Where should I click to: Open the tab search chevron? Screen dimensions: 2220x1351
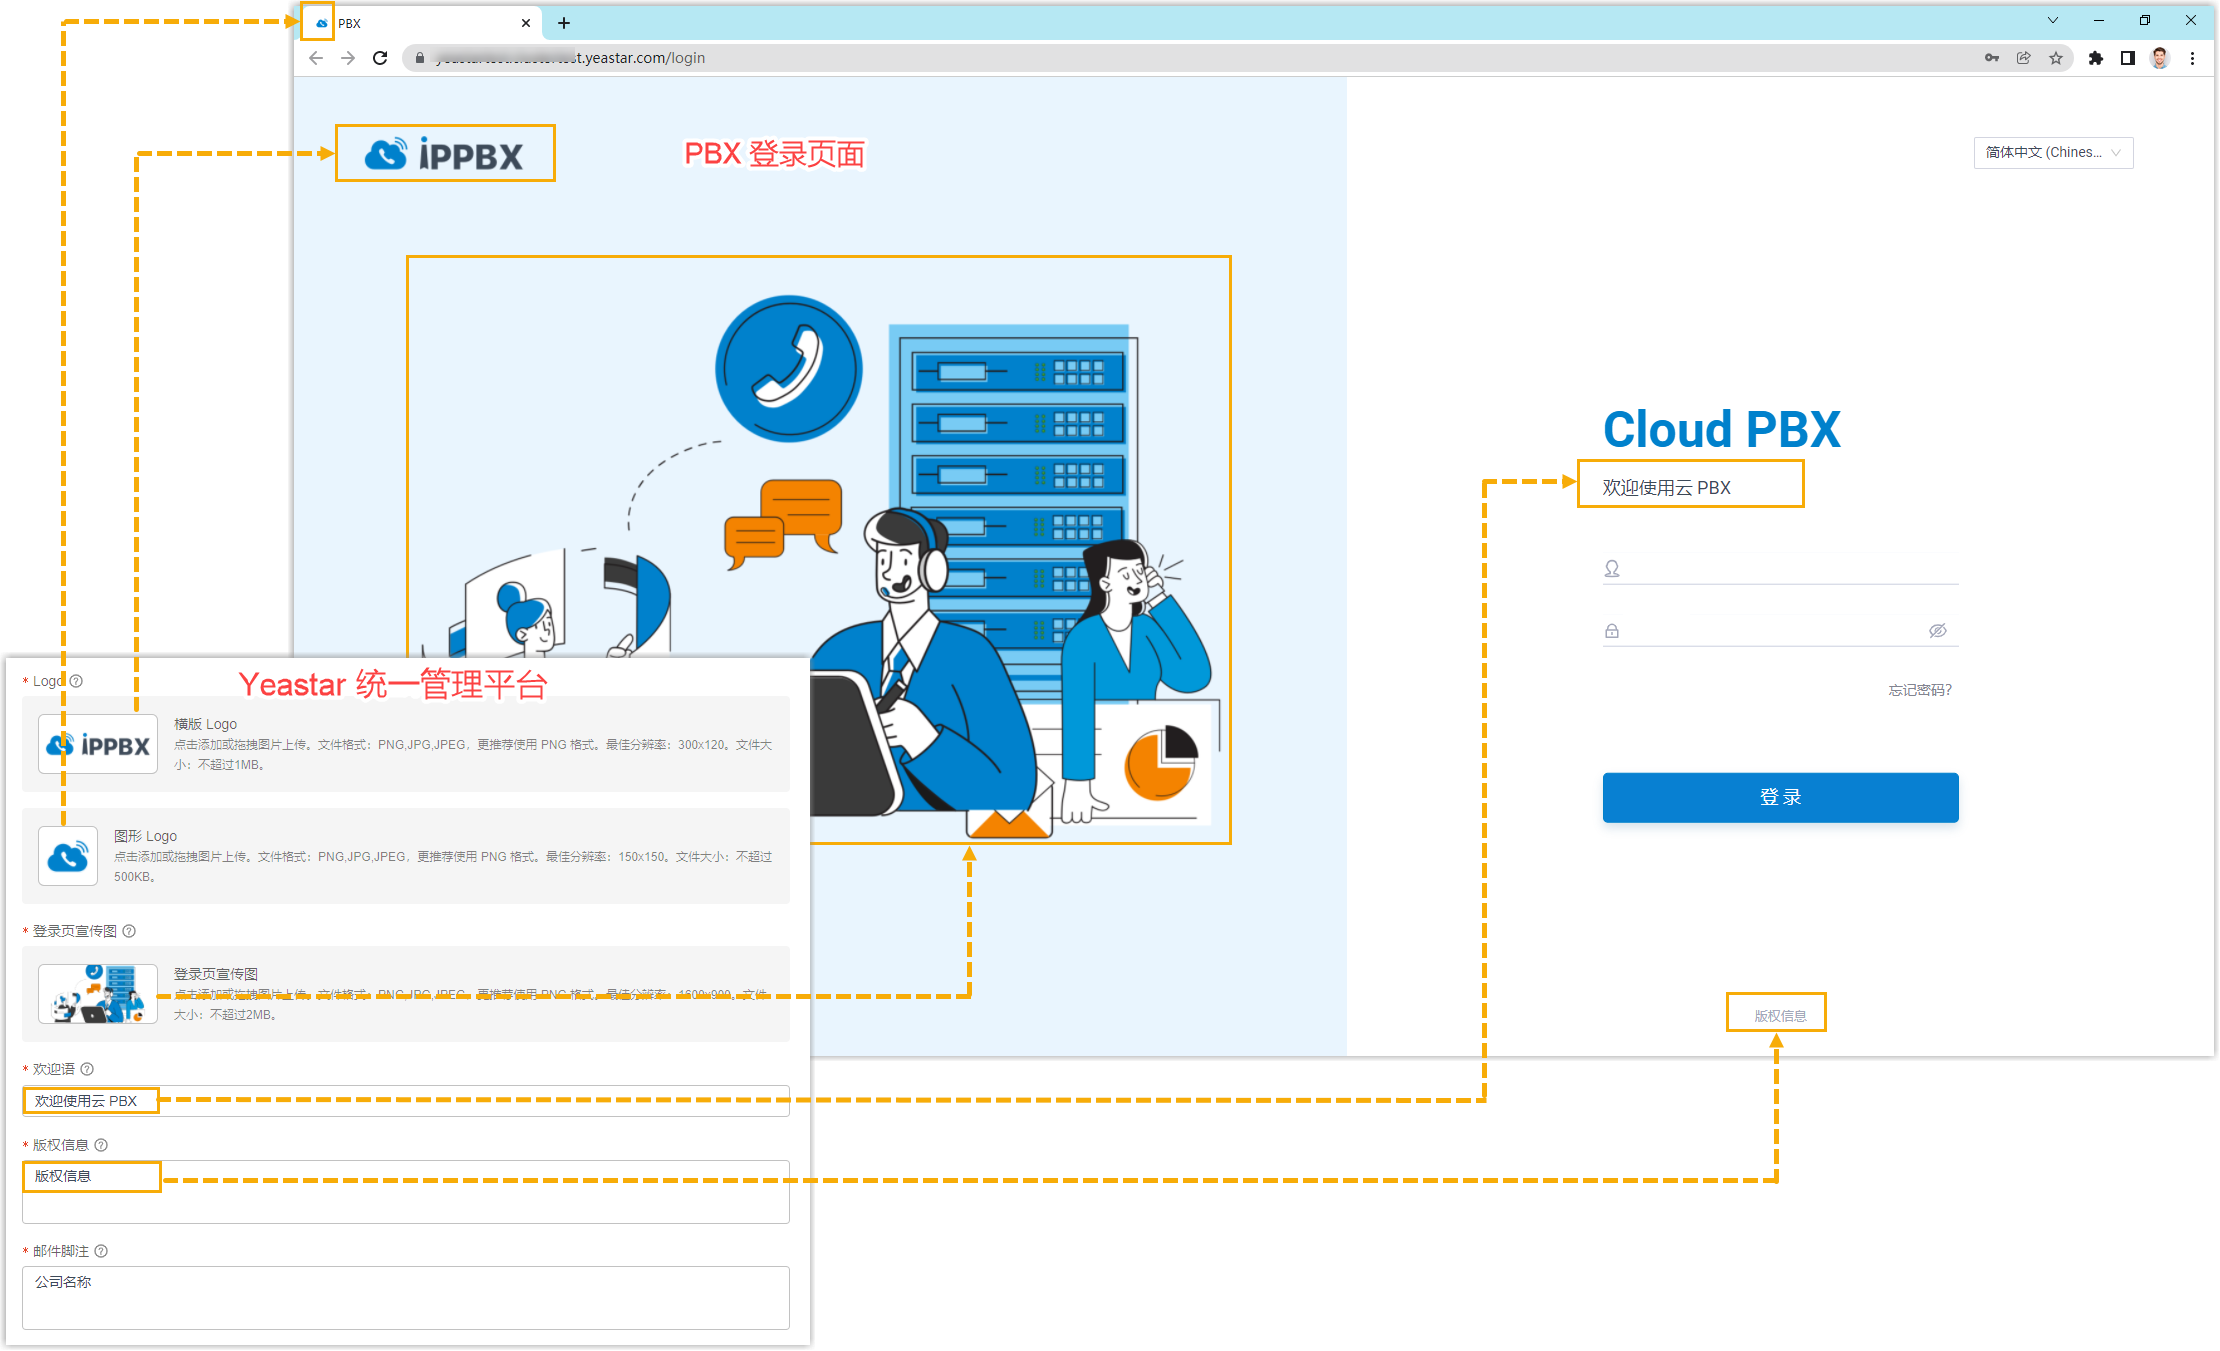[2053, 21]
